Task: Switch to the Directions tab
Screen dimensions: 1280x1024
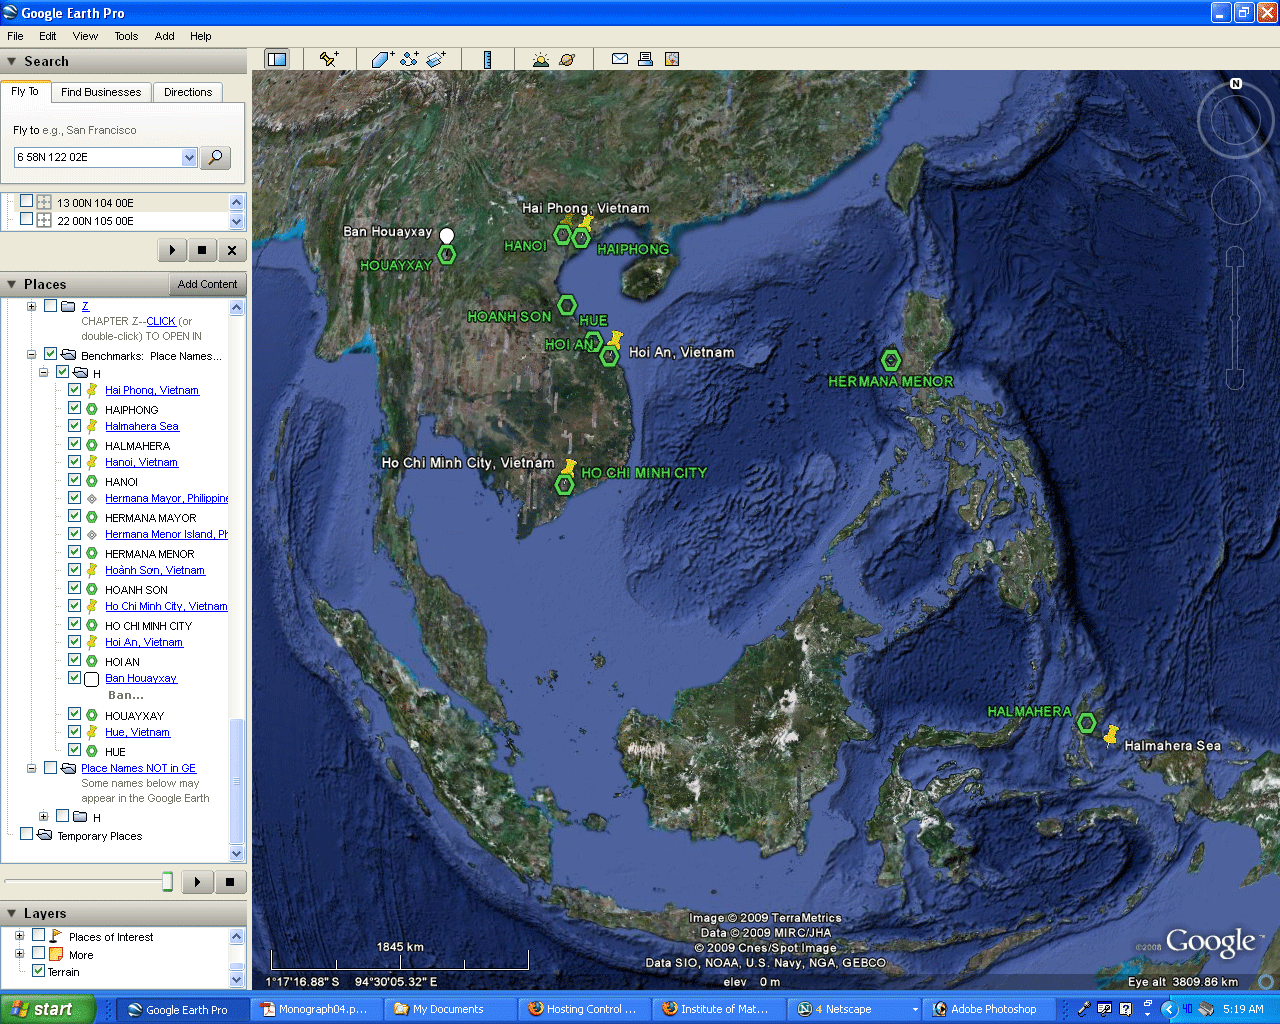Action: (188, 92)
